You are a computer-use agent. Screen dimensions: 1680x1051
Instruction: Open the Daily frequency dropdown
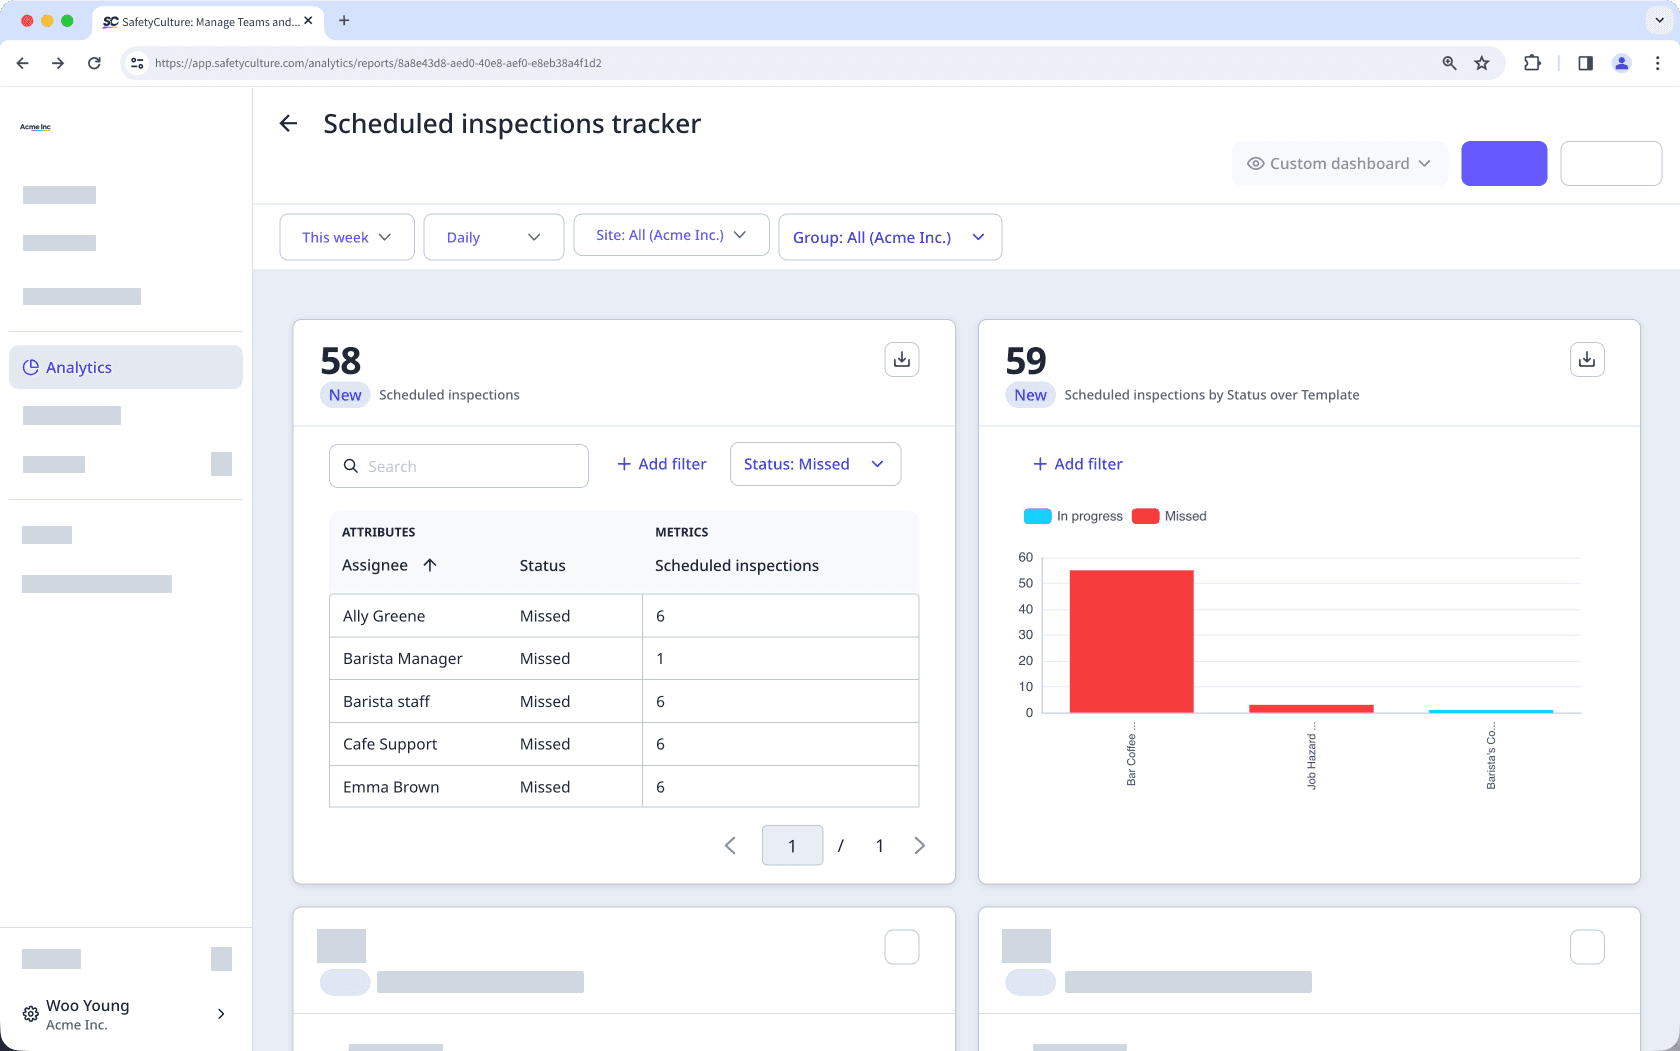[x=493, y=237]
